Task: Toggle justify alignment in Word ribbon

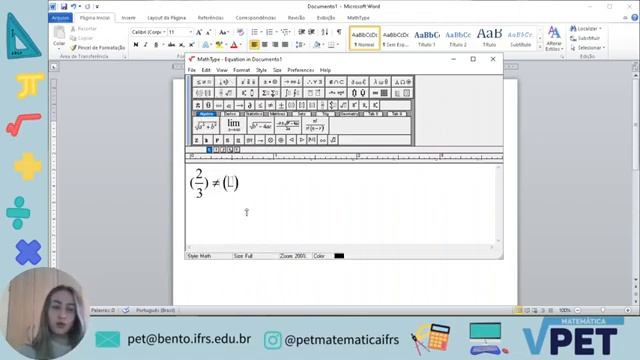Action: [x=285, y=44]
